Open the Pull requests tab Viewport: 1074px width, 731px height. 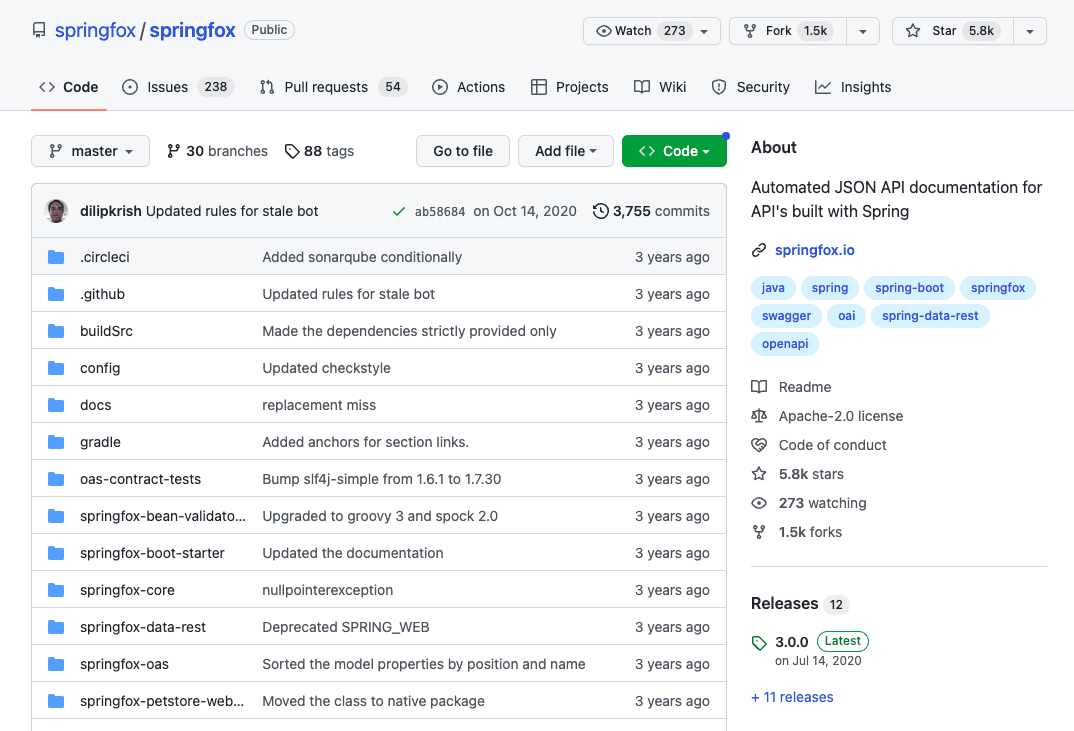[x=334, y=87]
